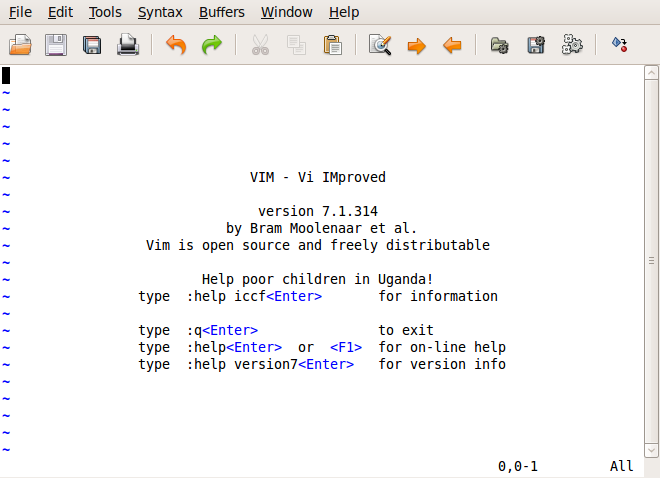Open the Window menu
The width and height of the screenshot is (660, 478).
[287, 12]
